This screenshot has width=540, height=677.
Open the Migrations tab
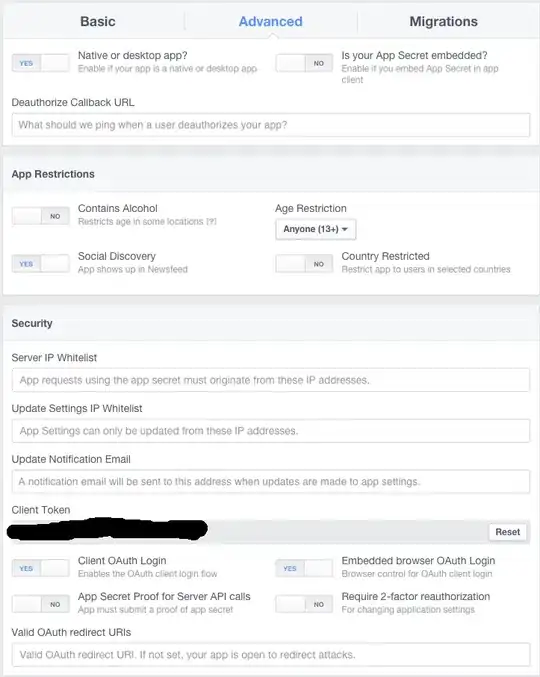[x=443, y=22]
